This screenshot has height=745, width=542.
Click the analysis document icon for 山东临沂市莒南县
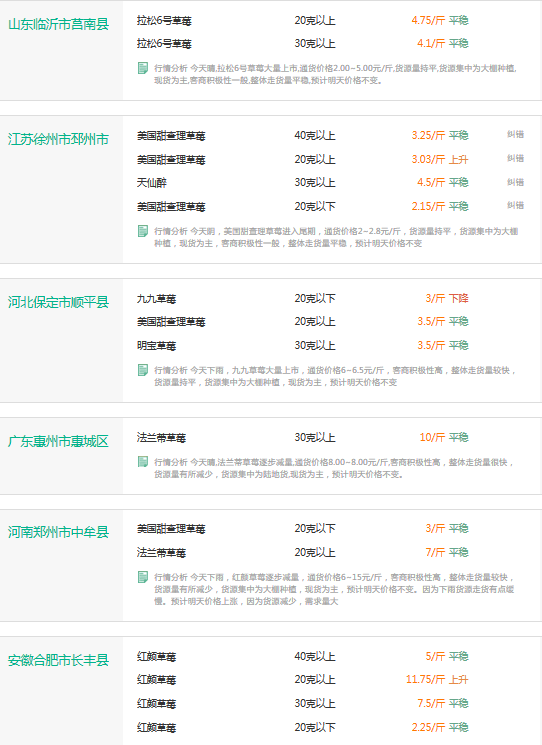[x=143, y=68]
